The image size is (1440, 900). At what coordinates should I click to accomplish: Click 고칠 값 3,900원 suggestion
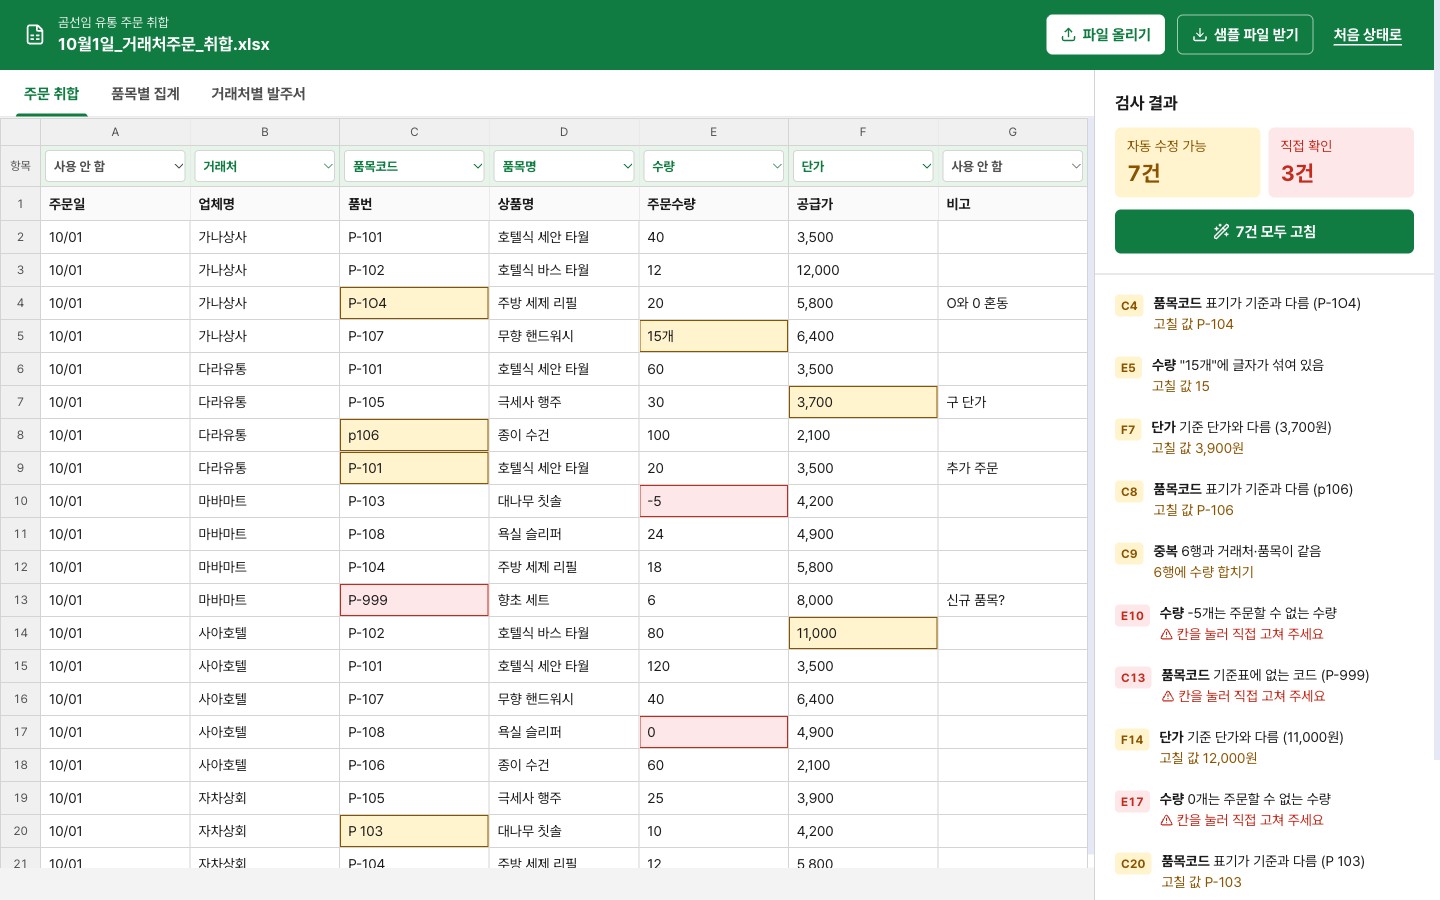point(1197,448)
